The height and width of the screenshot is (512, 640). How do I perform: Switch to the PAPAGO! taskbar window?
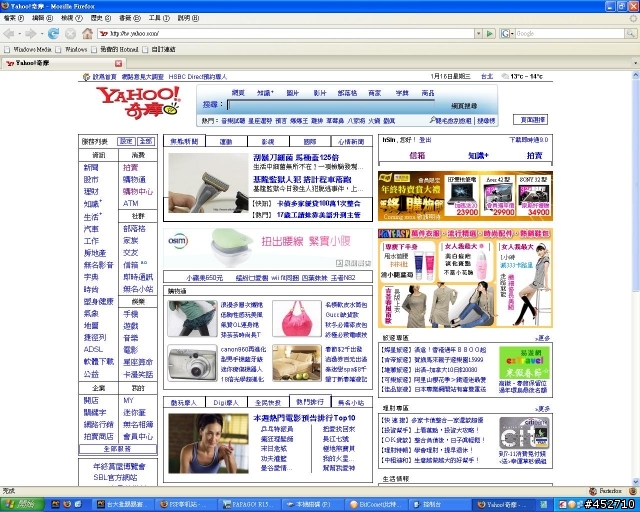coord(249,505)
